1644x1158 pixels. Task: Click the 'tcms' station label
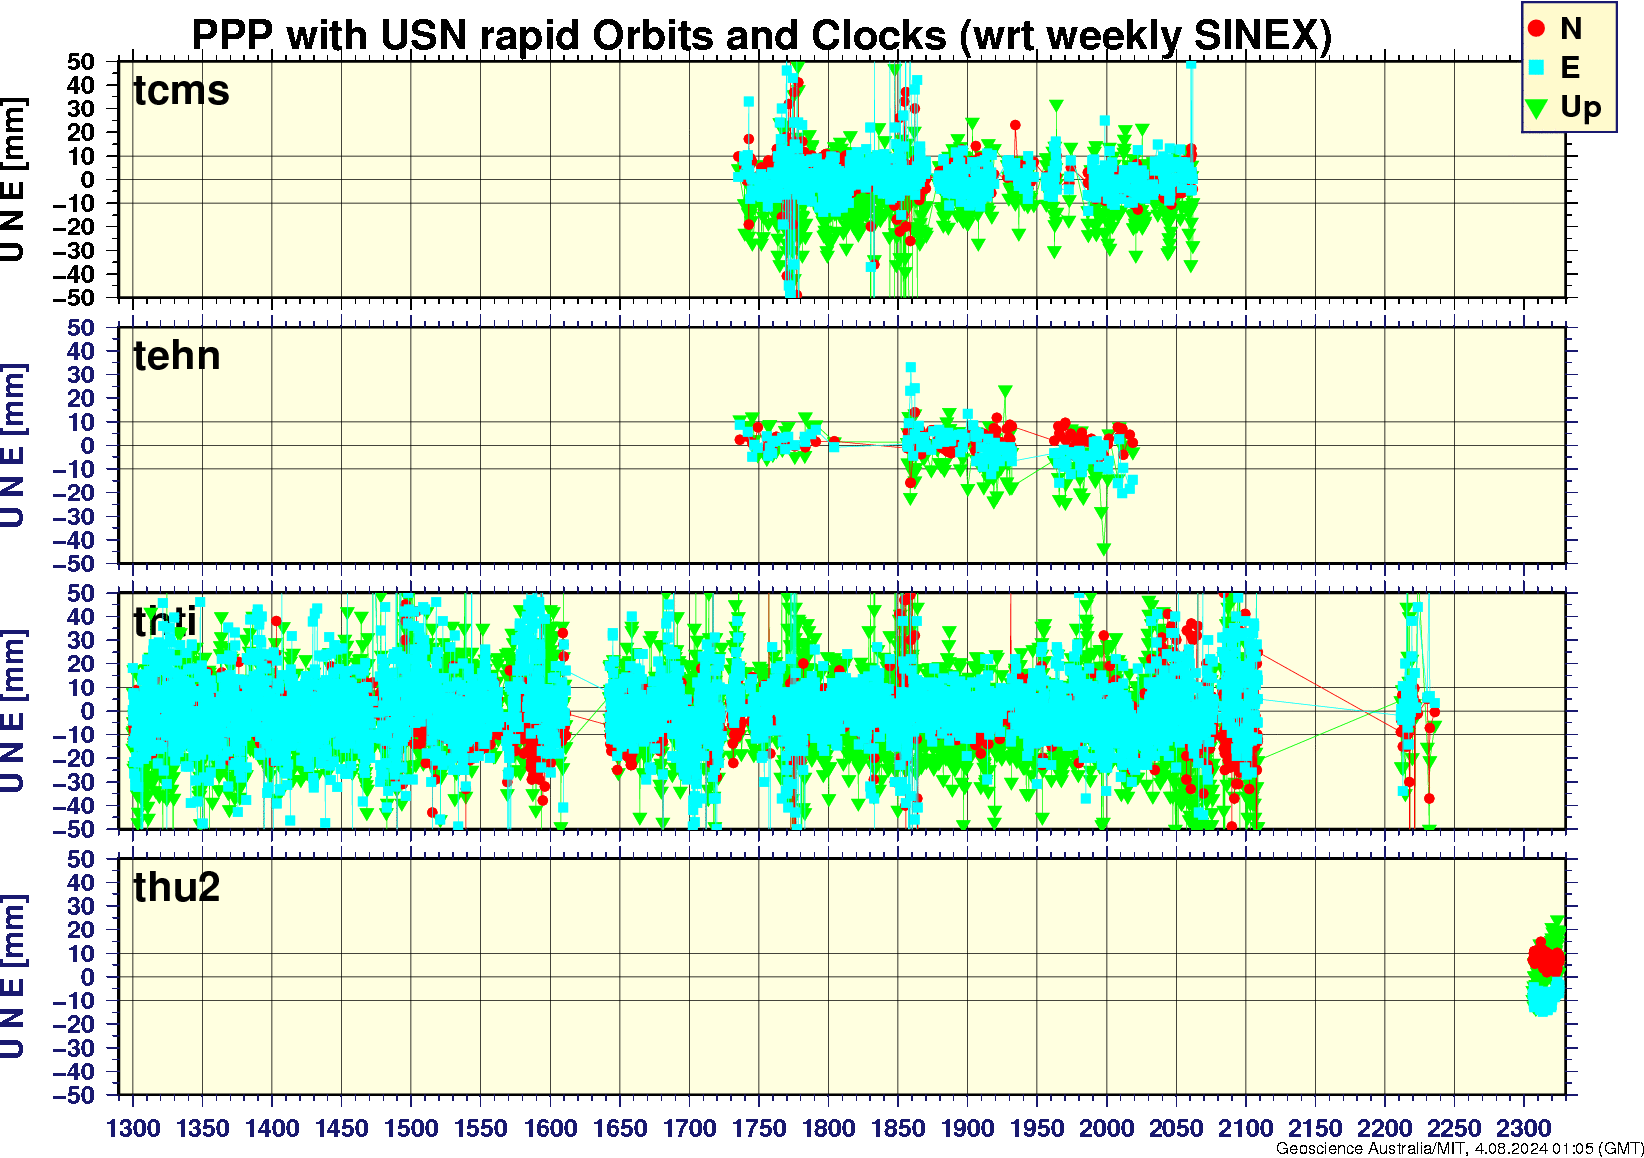(x=181, y=90)
